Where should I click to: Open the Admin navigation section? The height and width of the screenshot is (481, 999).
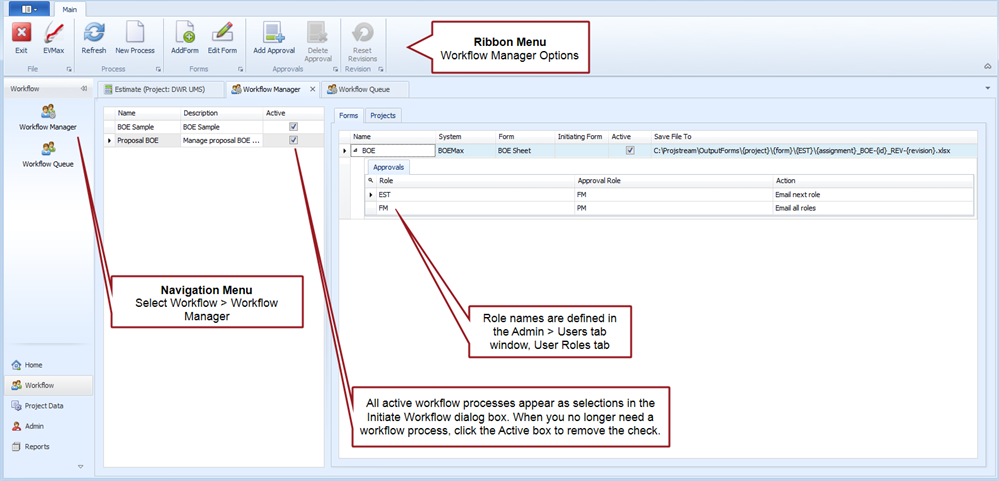tap(34, 426)
